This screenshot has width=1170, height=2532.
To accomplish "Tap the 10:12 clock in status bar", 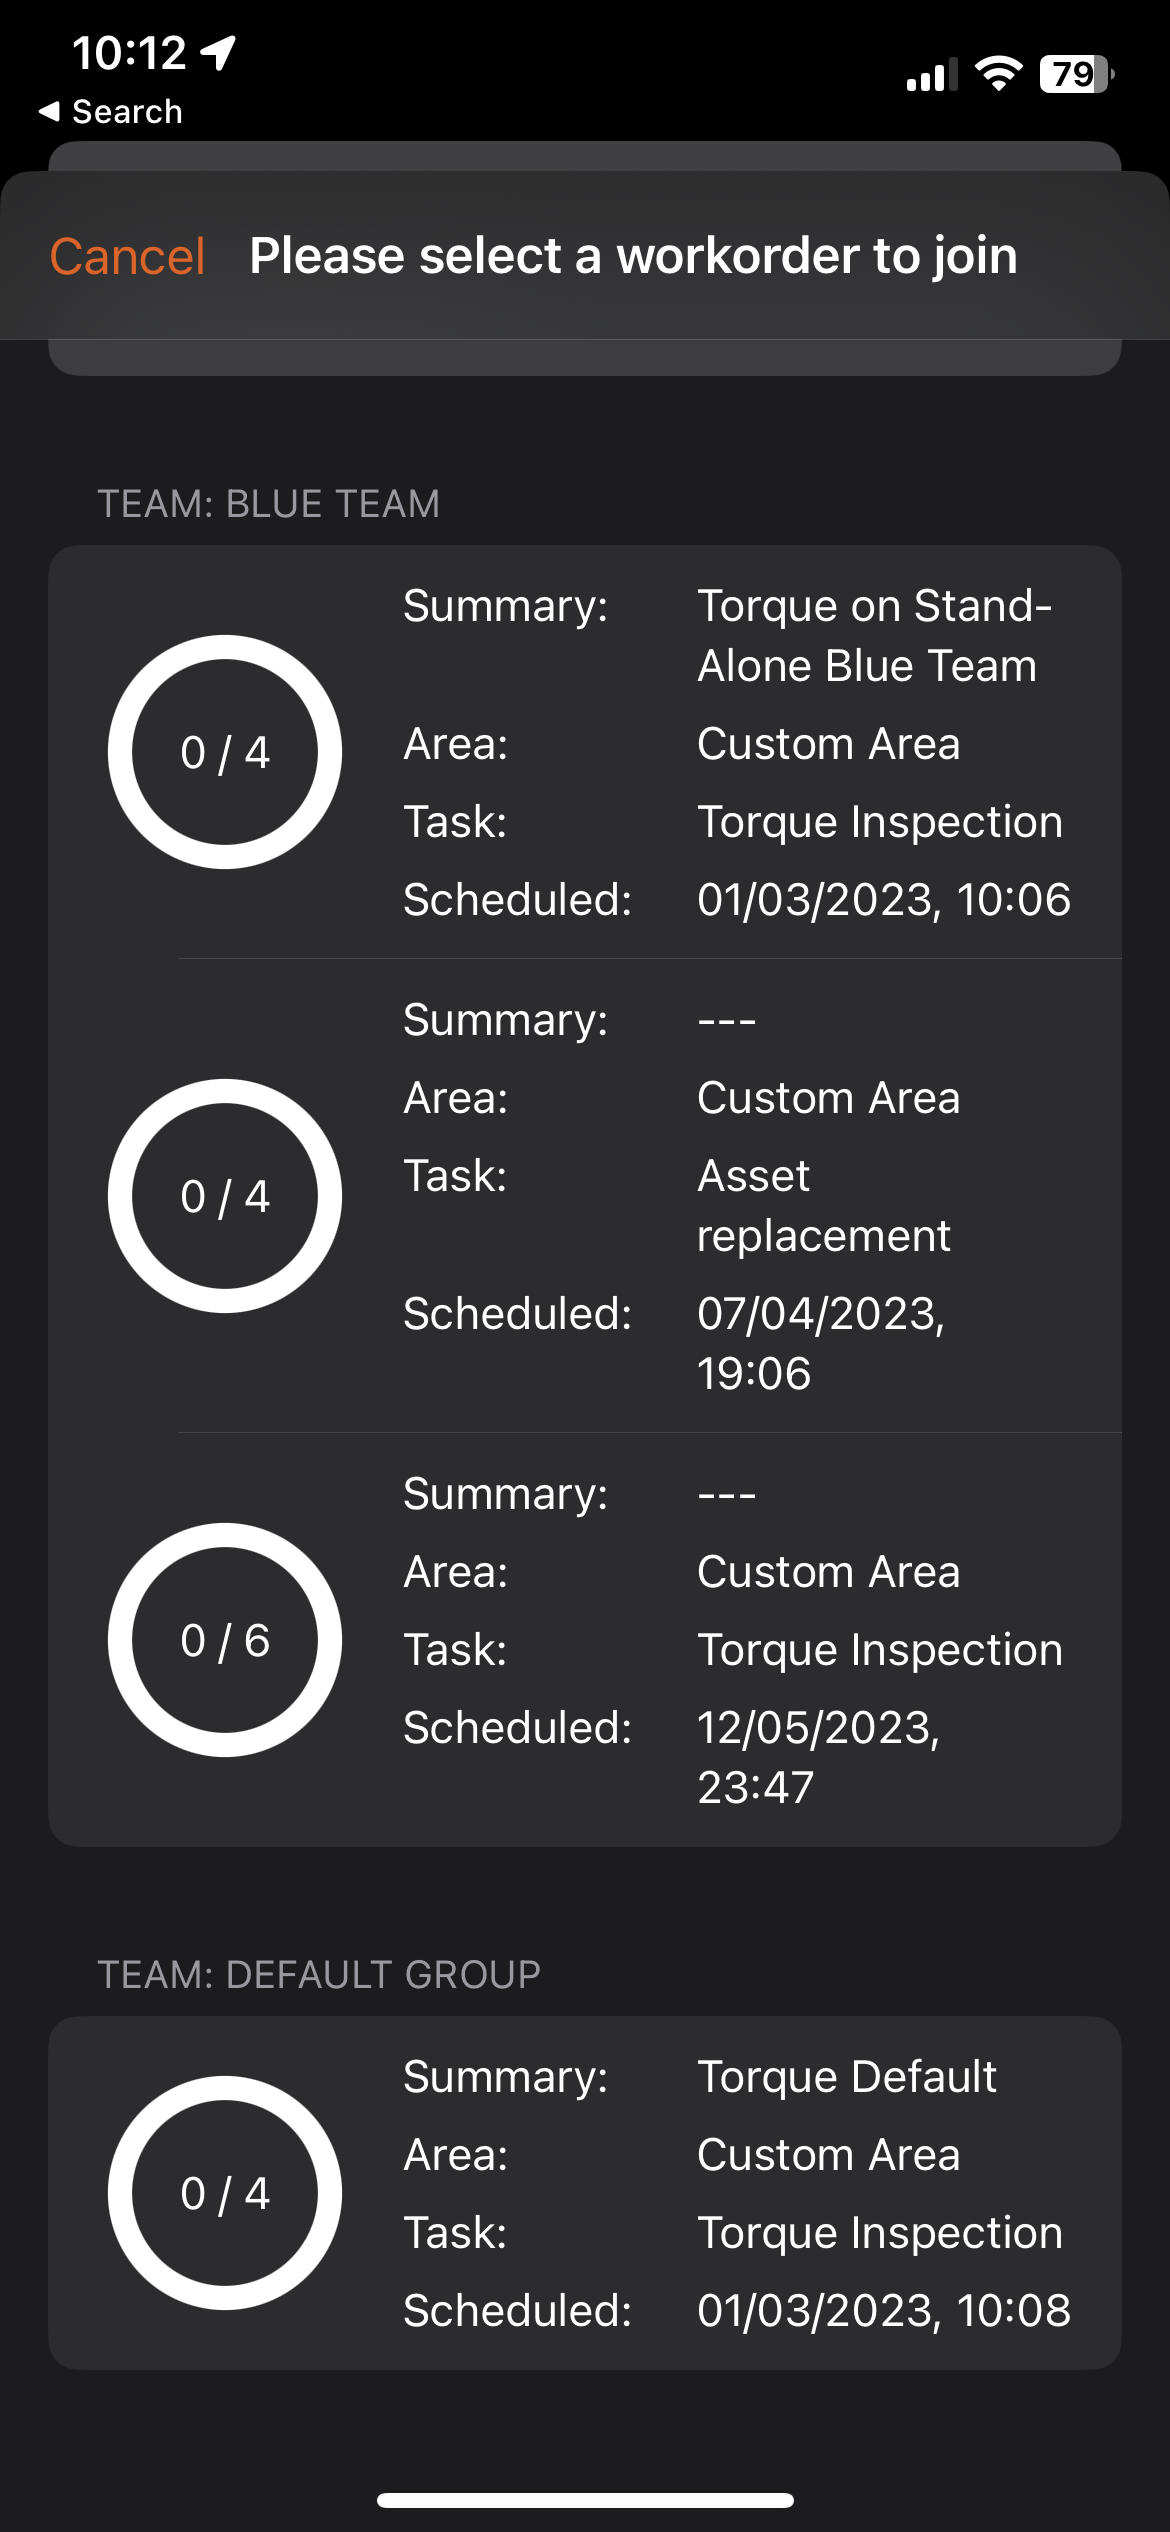I will (129, 52).
